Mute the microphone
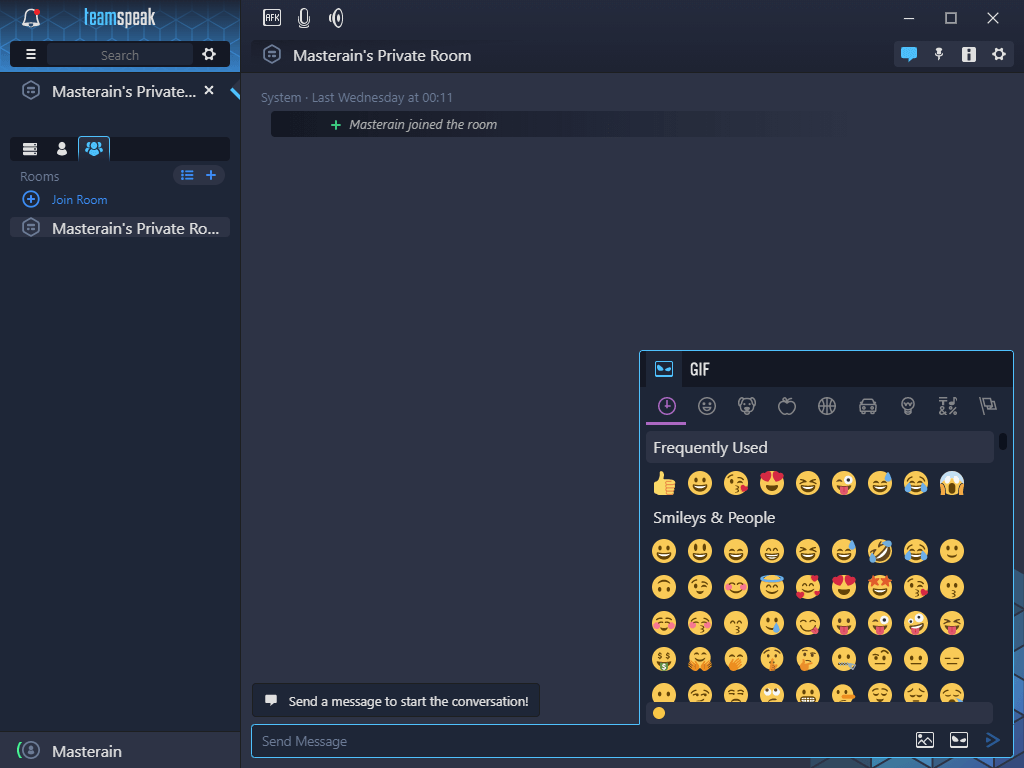Screen dimensions: 1024x768 pyautogui.click(x=304, y=18)
